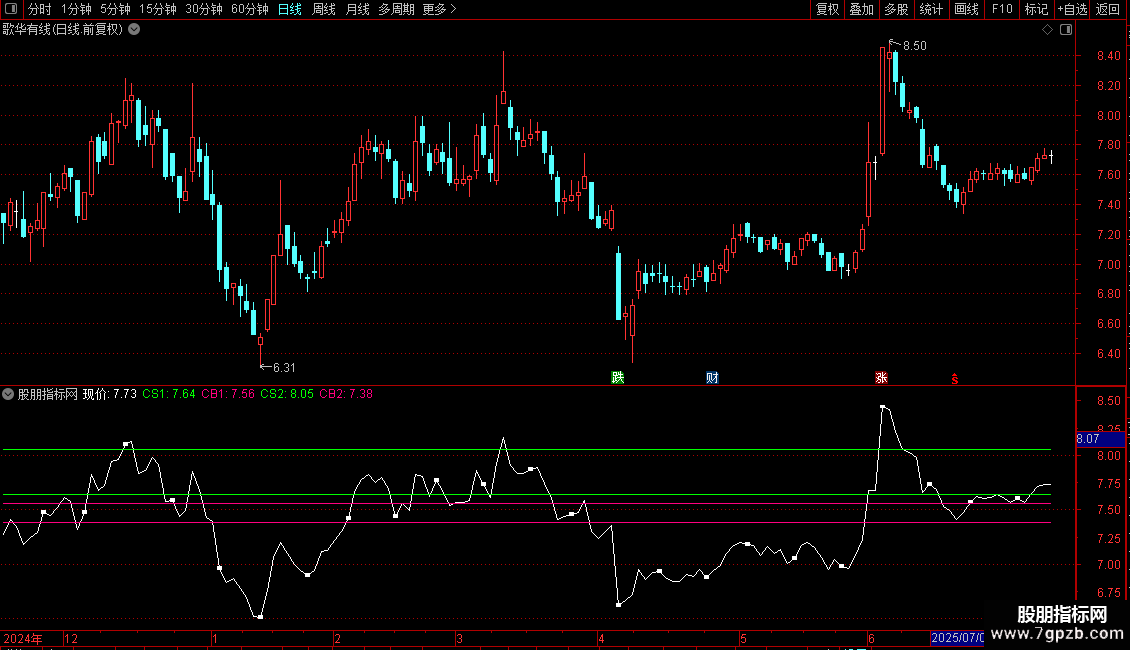Click the 标记 mark button
This screenshot has height=650, width=1130.
click(1036, 9)
